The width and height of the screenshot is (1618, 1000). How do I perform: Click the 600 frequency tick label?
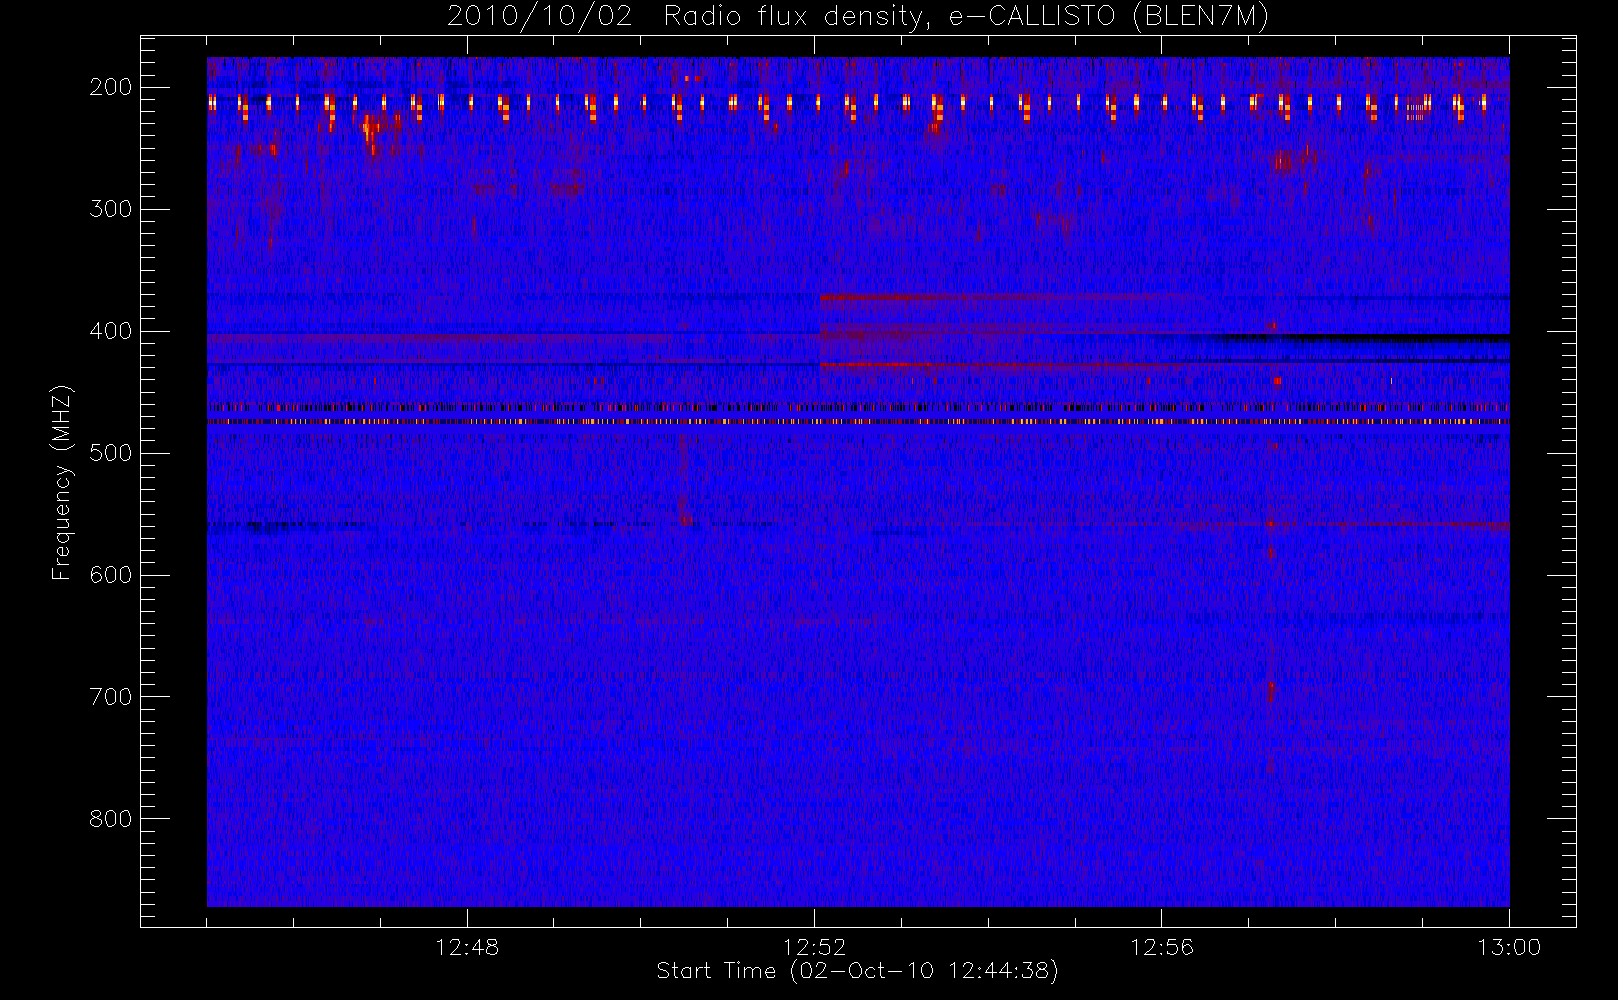point(111,575)
